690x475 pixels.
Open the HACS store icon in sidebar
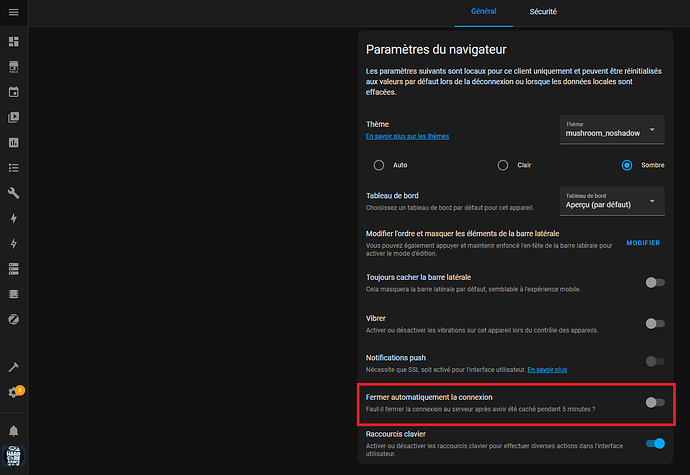tap(14, 67)
